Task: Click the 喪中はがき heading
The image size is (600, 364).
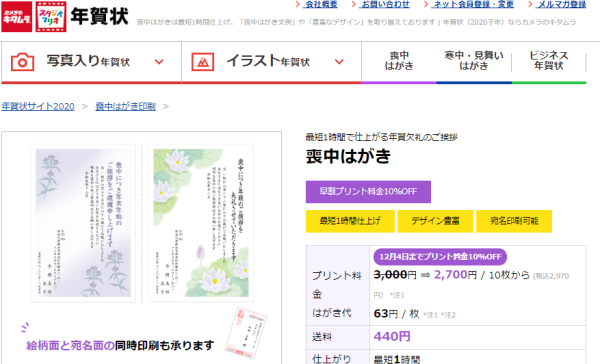Action: (348, 156)
